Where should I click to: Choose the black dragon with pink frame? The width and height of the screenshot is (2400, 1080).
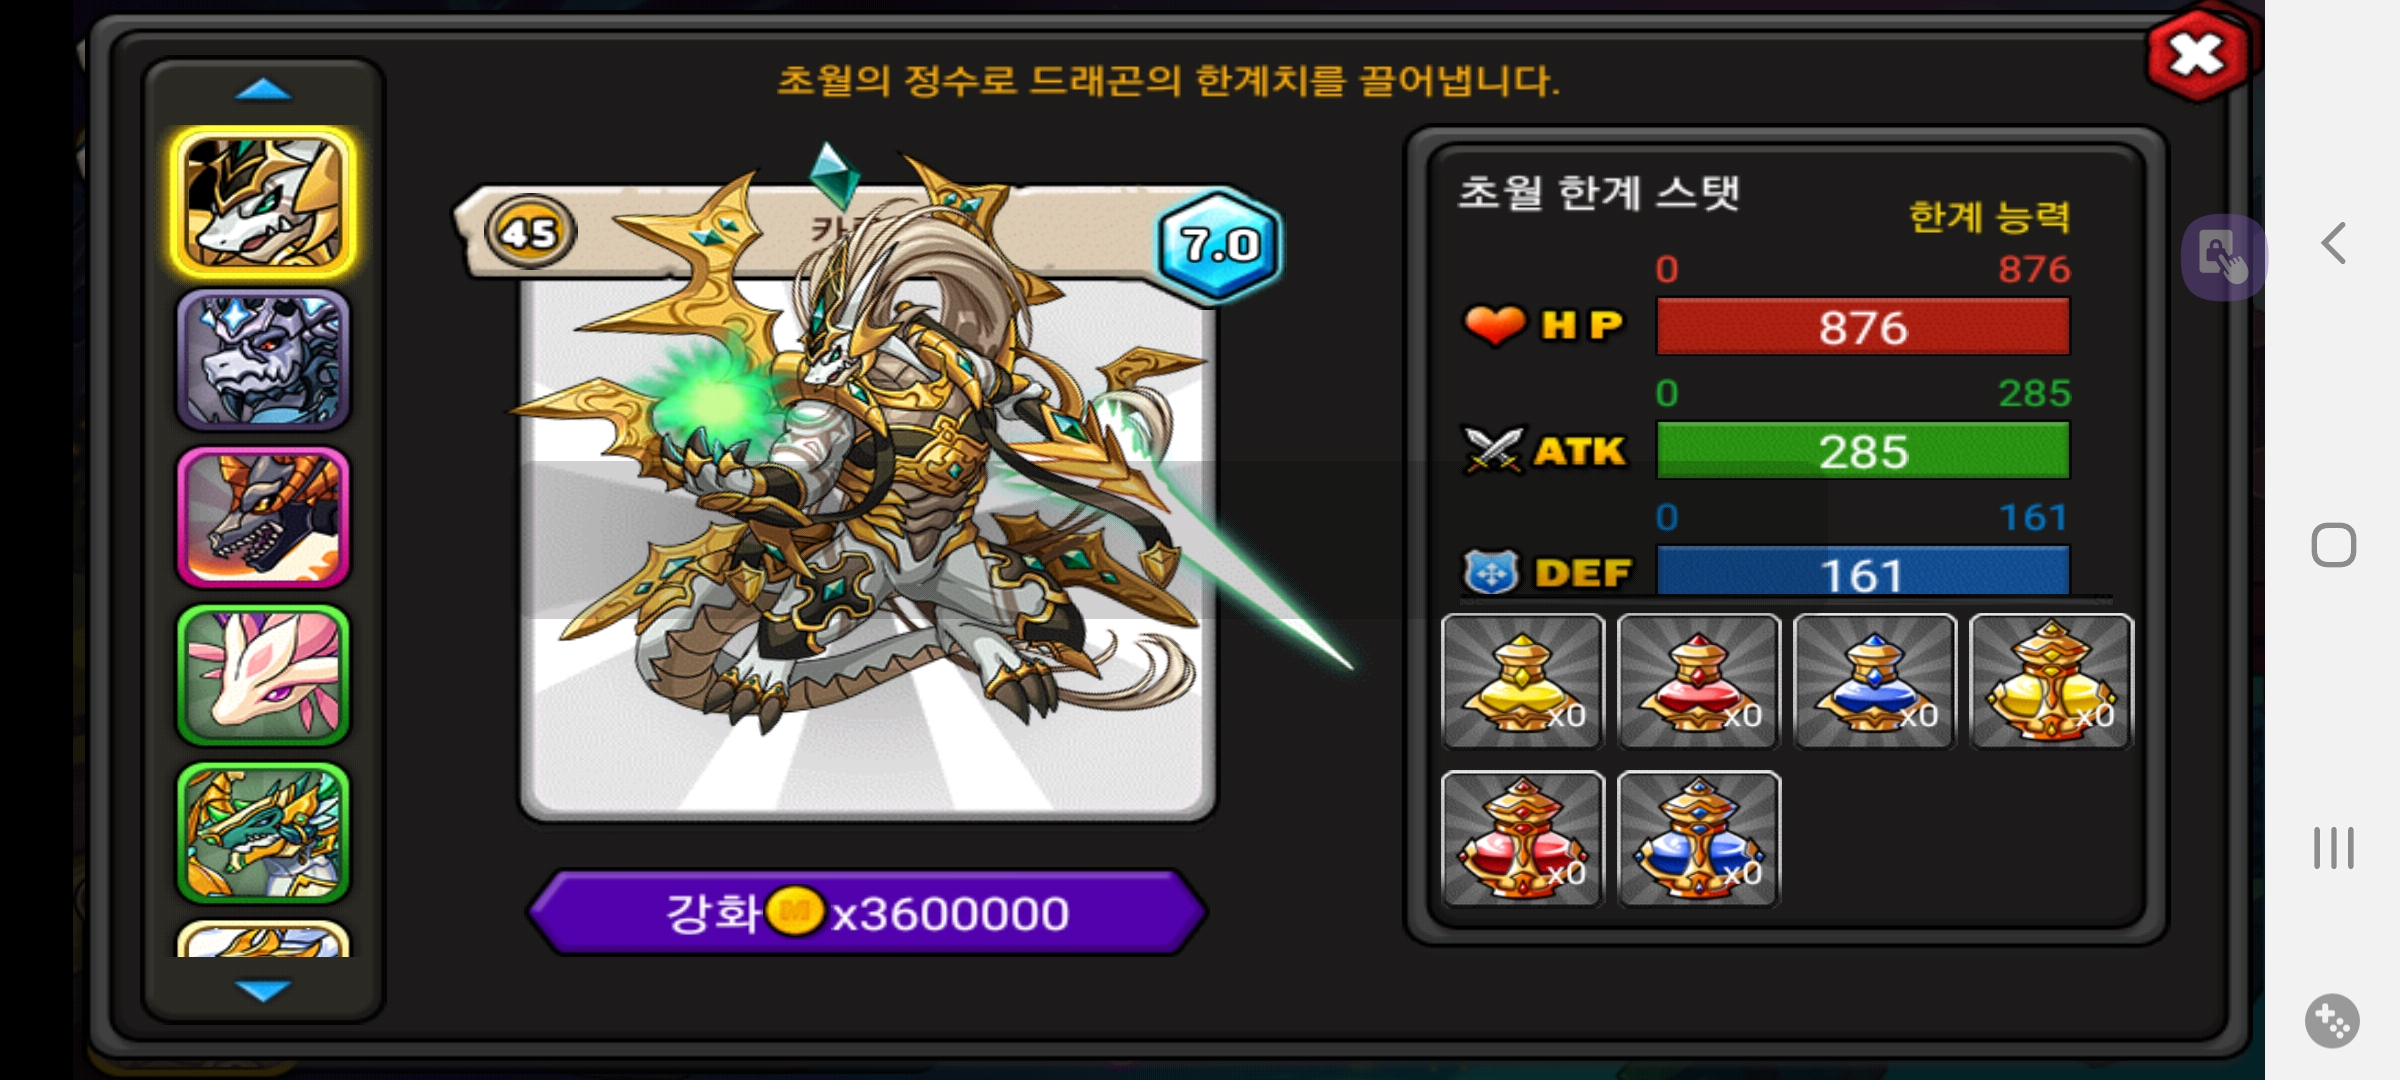click(x=263, y=517)
